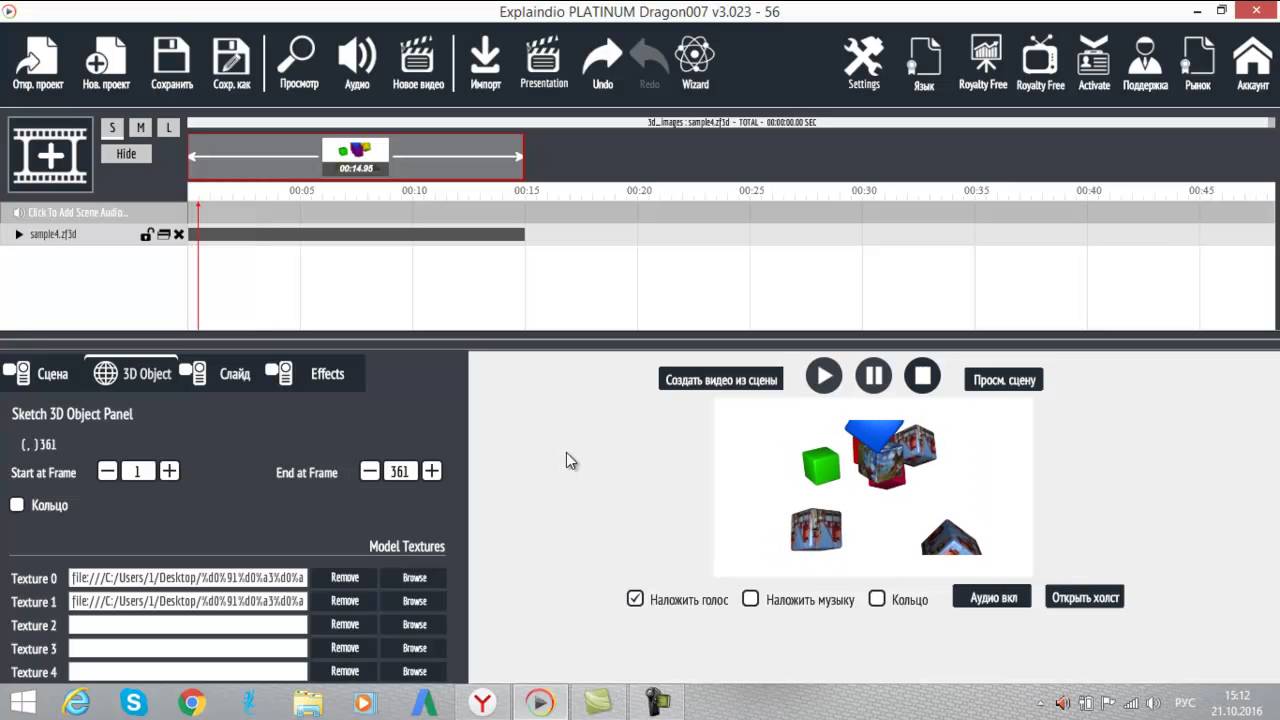Open Аккаунт home icon
This screenshot has width=1280, height=720.
(x=1253, y=63)
